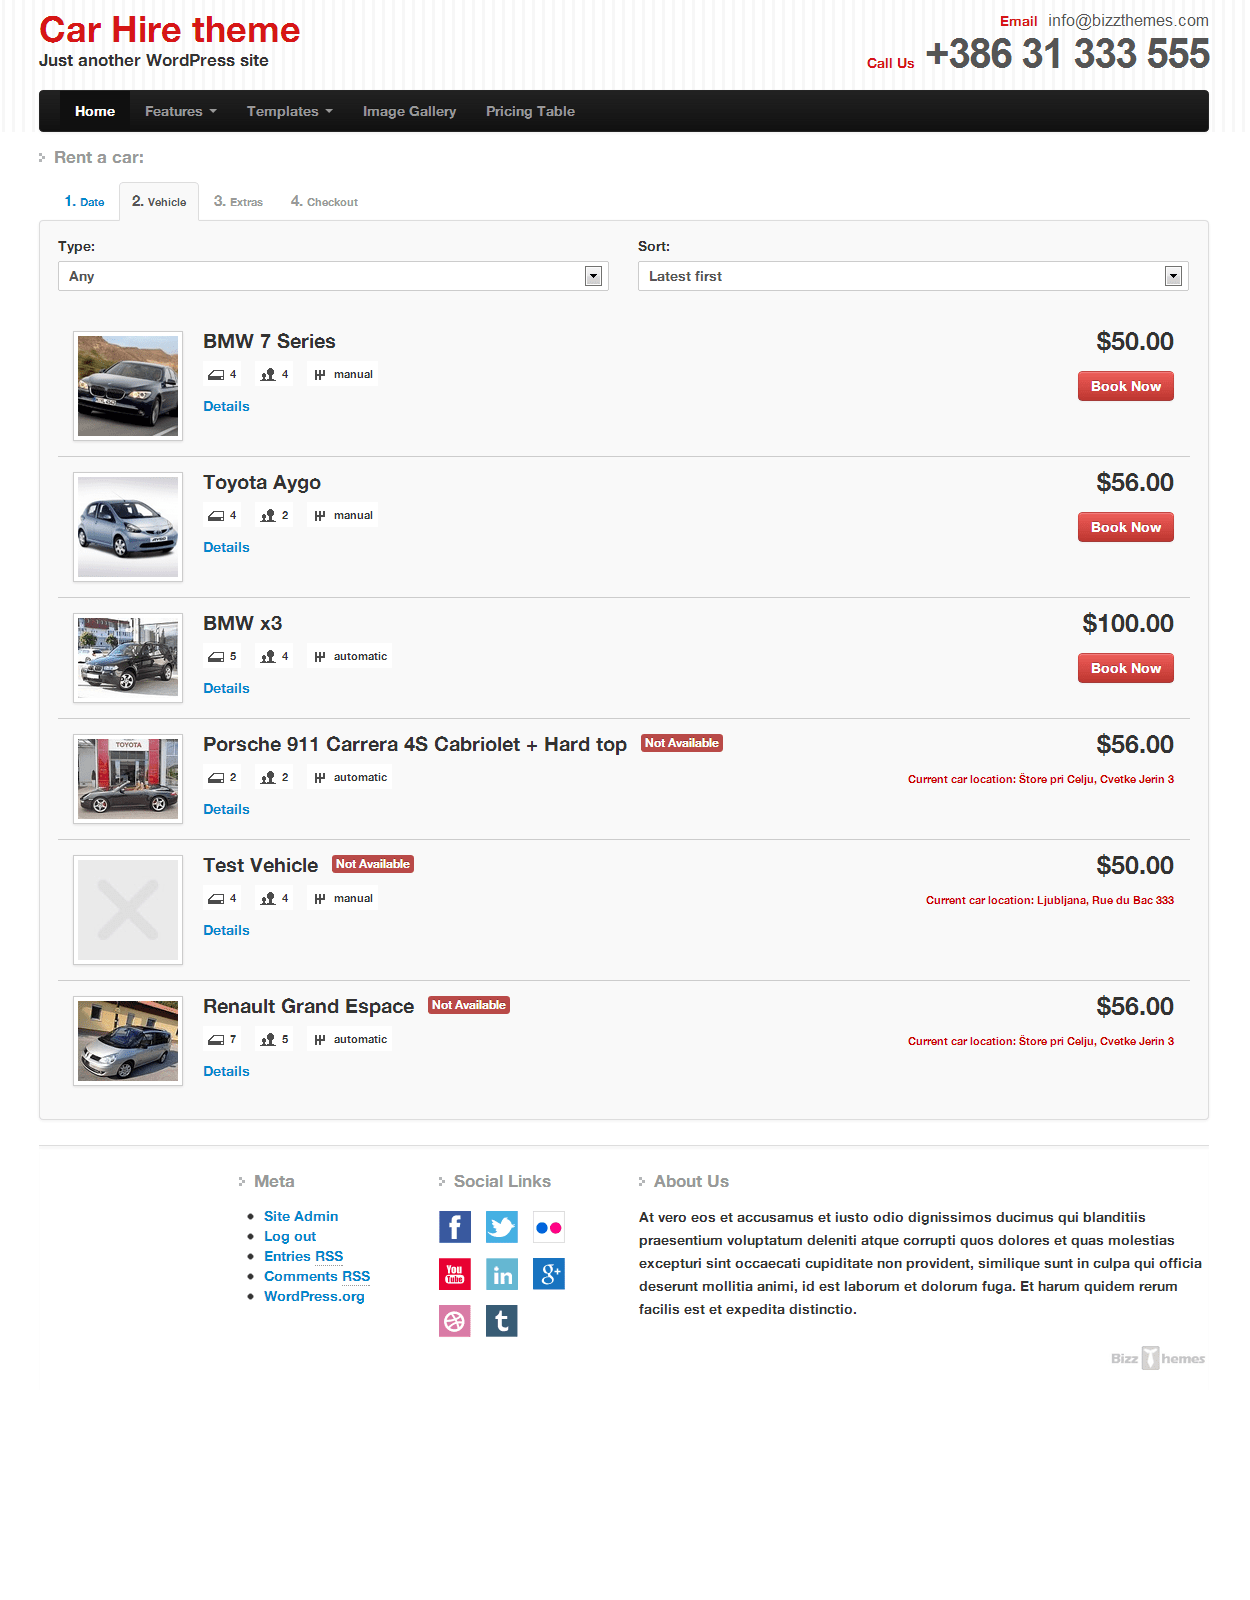Click the phone number +386 31 333 555

pos(1068,54)
